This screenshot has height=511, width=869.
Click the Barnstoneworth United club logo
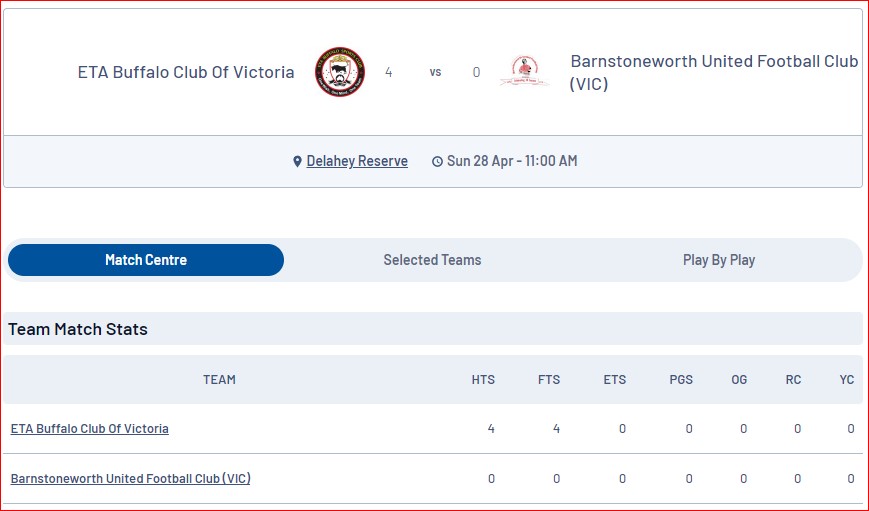524,71
